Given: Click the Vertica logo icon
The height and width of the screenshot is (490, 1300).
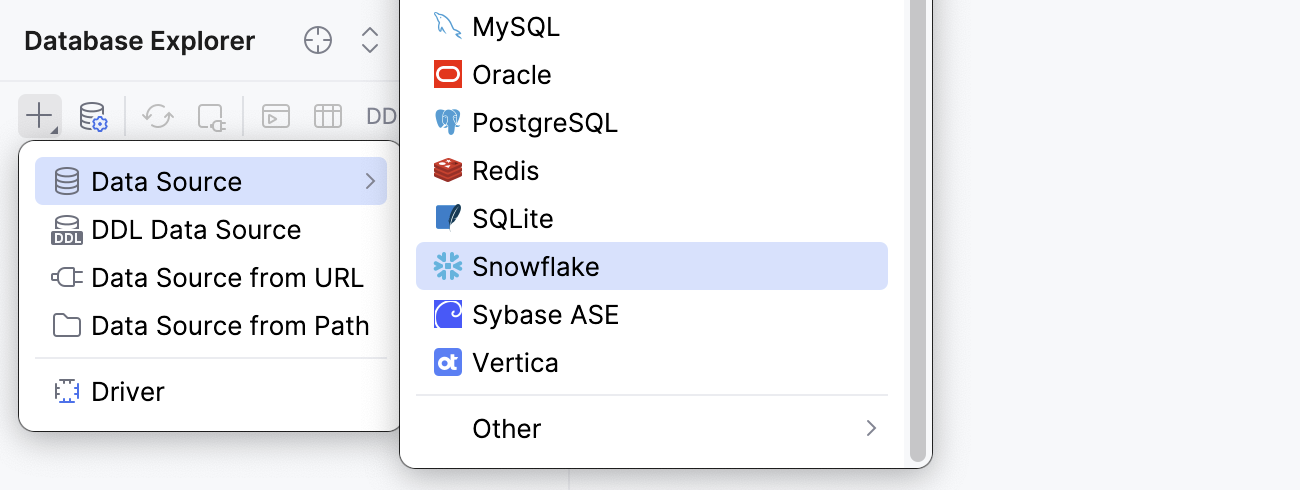Looking at the screenshot, I should pos(448,362).
